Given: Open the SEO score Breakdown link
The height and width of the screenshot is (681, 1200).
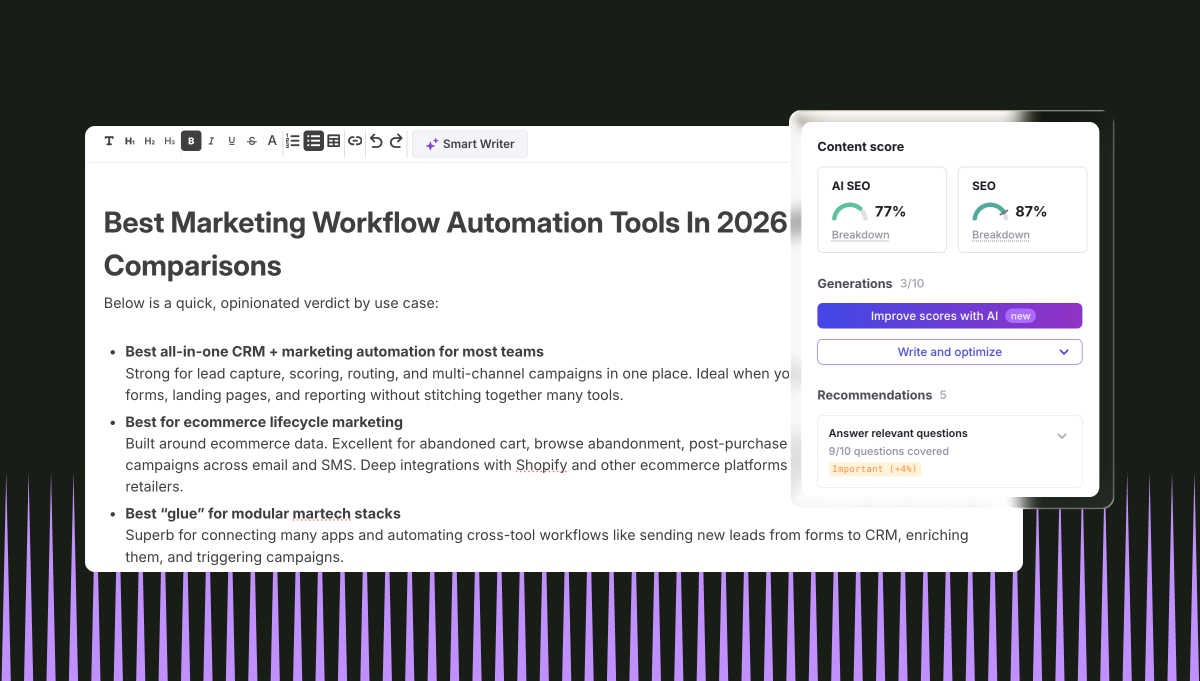Looking at the screenshot, I should click(1001, 235).
